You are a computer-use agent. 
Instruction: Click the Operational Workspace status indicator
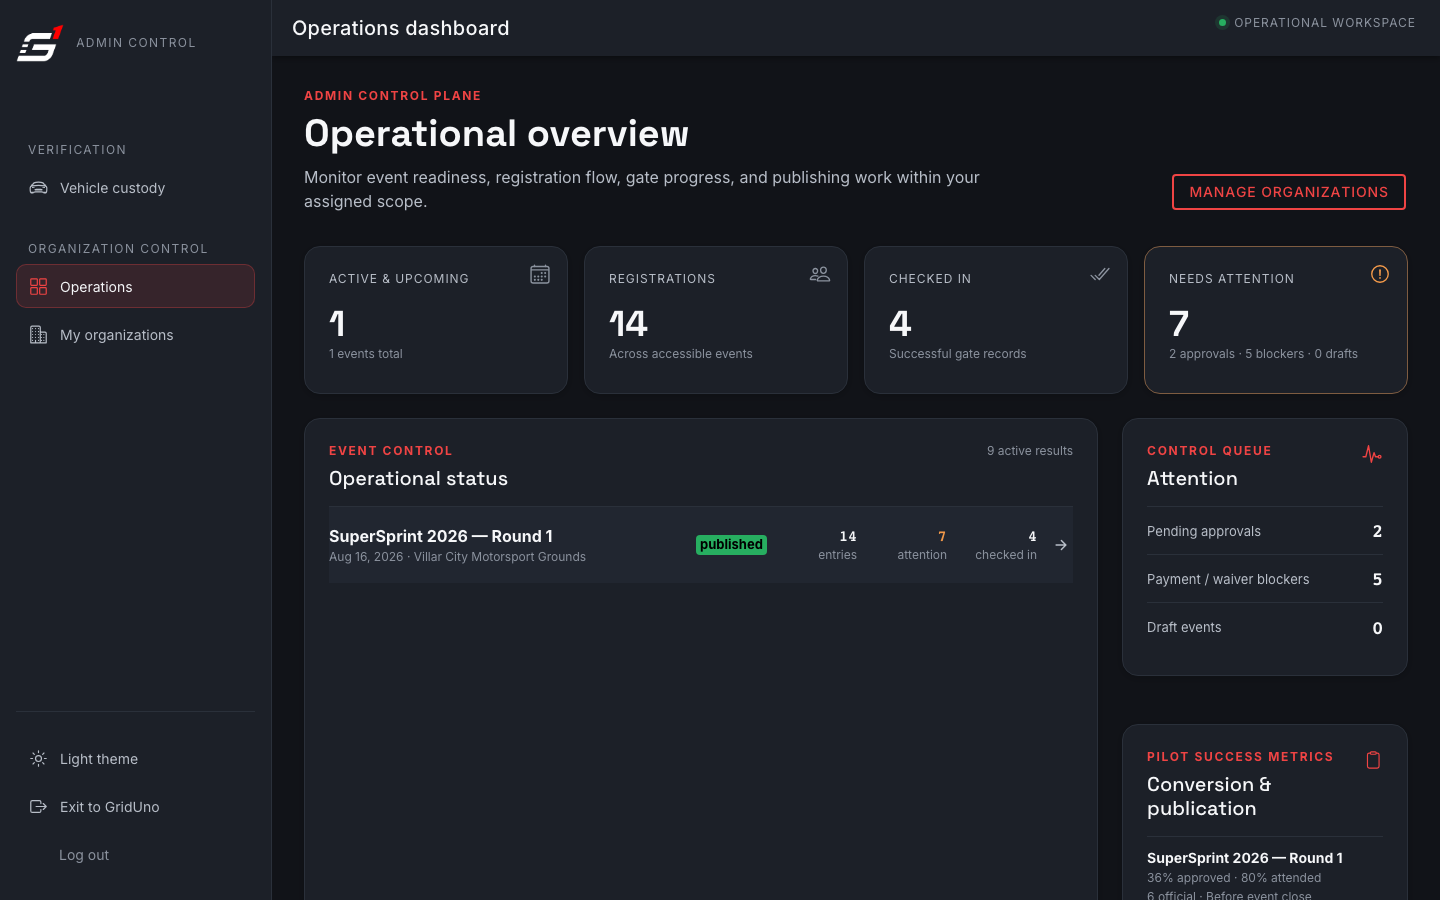pyautogui.click(x=1315, y=22)
